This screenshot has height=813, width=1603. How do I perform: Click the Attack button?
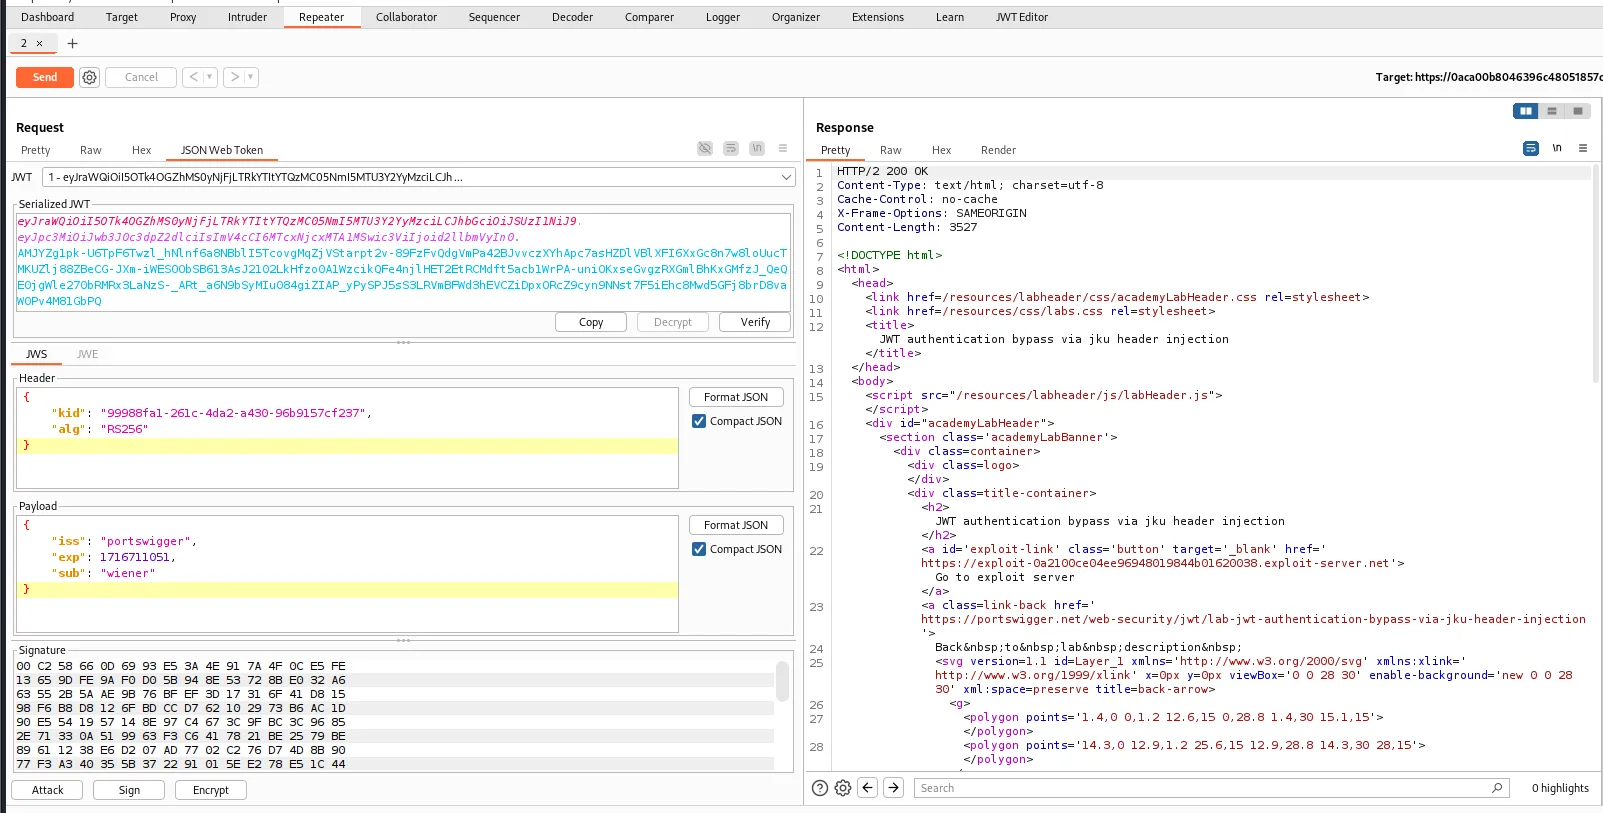tap(47, 790)
